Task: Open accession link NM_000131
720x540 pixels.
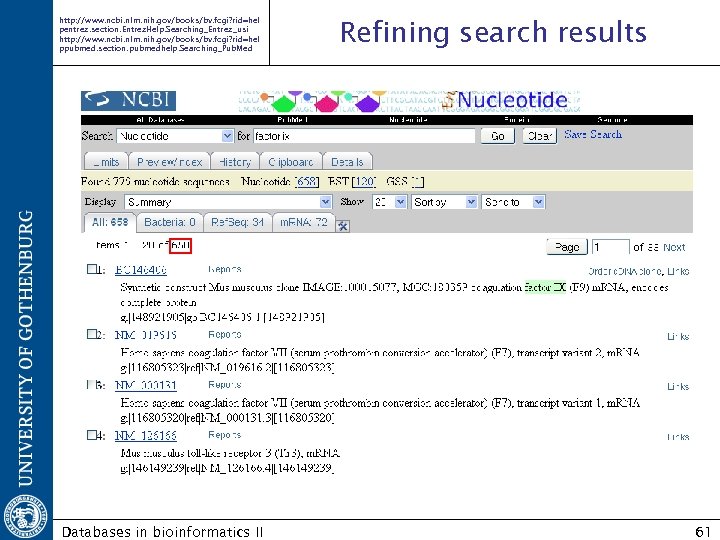Action: tap(146, 386)
